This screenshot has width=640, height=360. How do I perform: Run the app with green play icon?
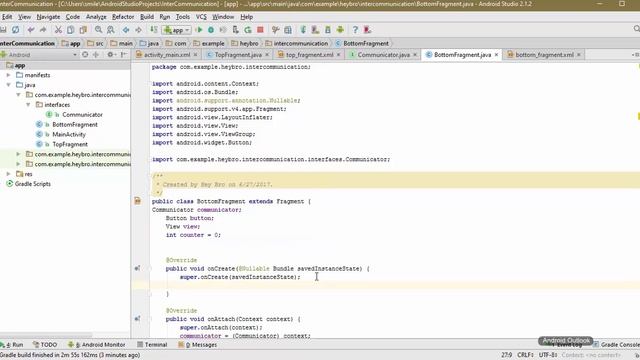point(199,30)
